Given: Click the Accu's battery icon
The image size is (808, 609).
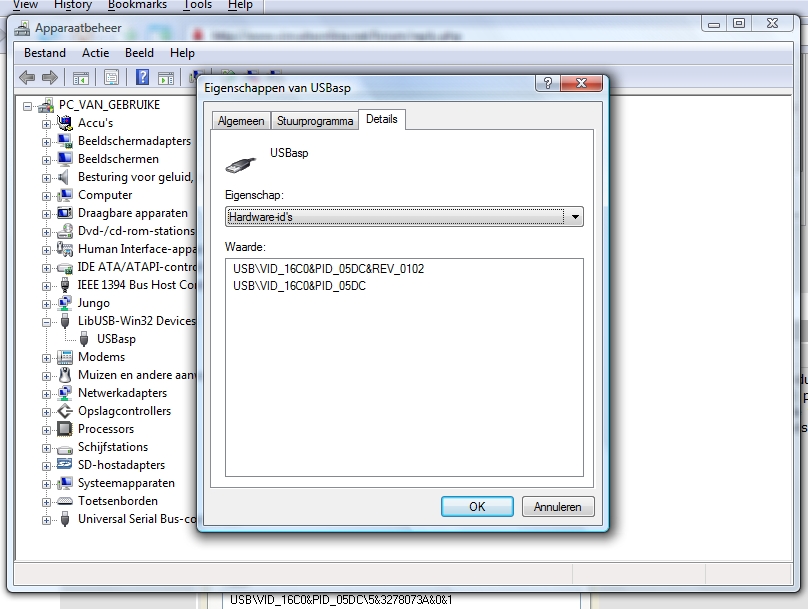Looking at the screenshot, I should (65, 123).
